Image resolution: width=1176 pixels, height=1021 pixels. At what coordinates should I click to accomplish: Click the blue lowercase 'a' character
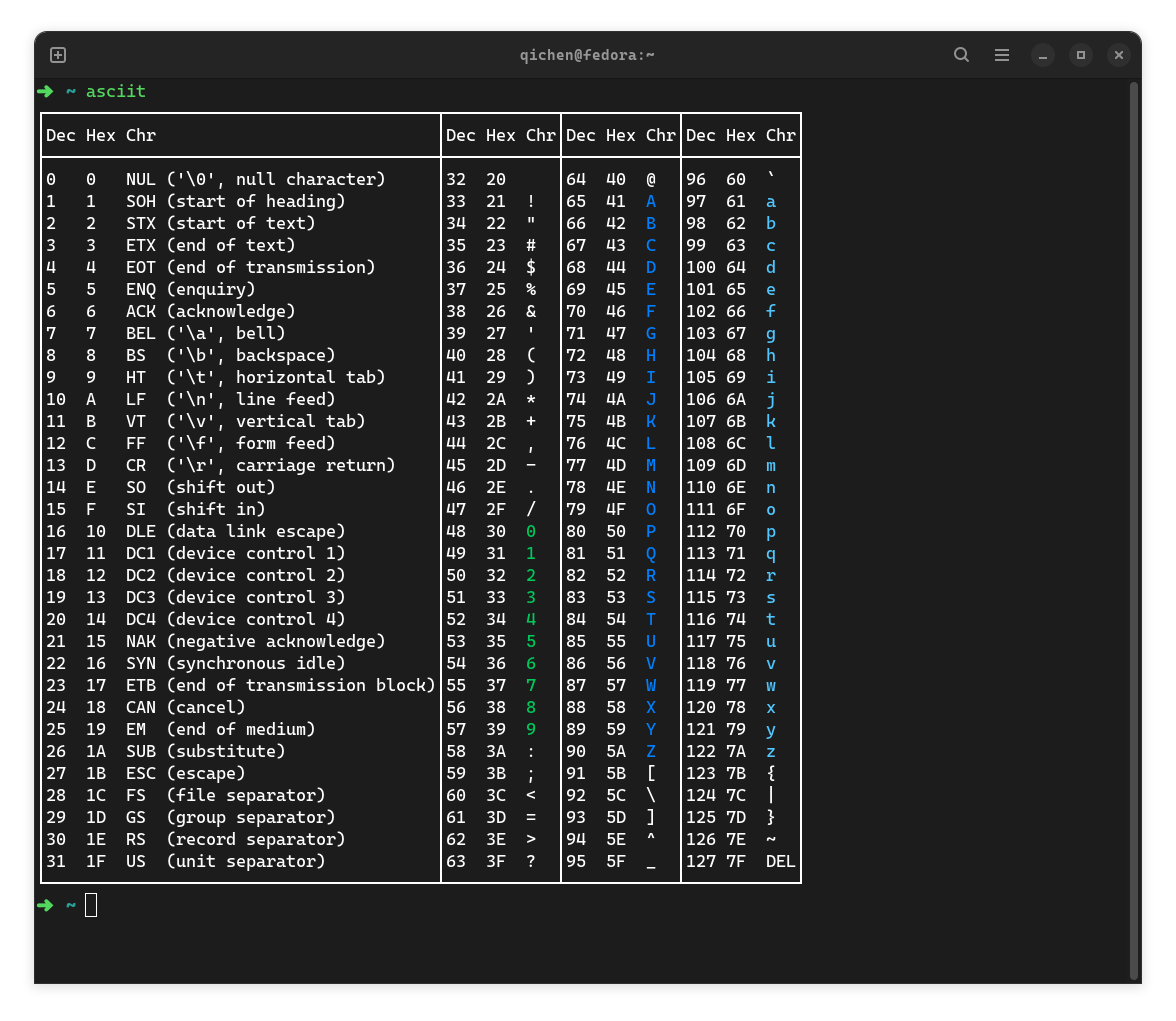771,202
